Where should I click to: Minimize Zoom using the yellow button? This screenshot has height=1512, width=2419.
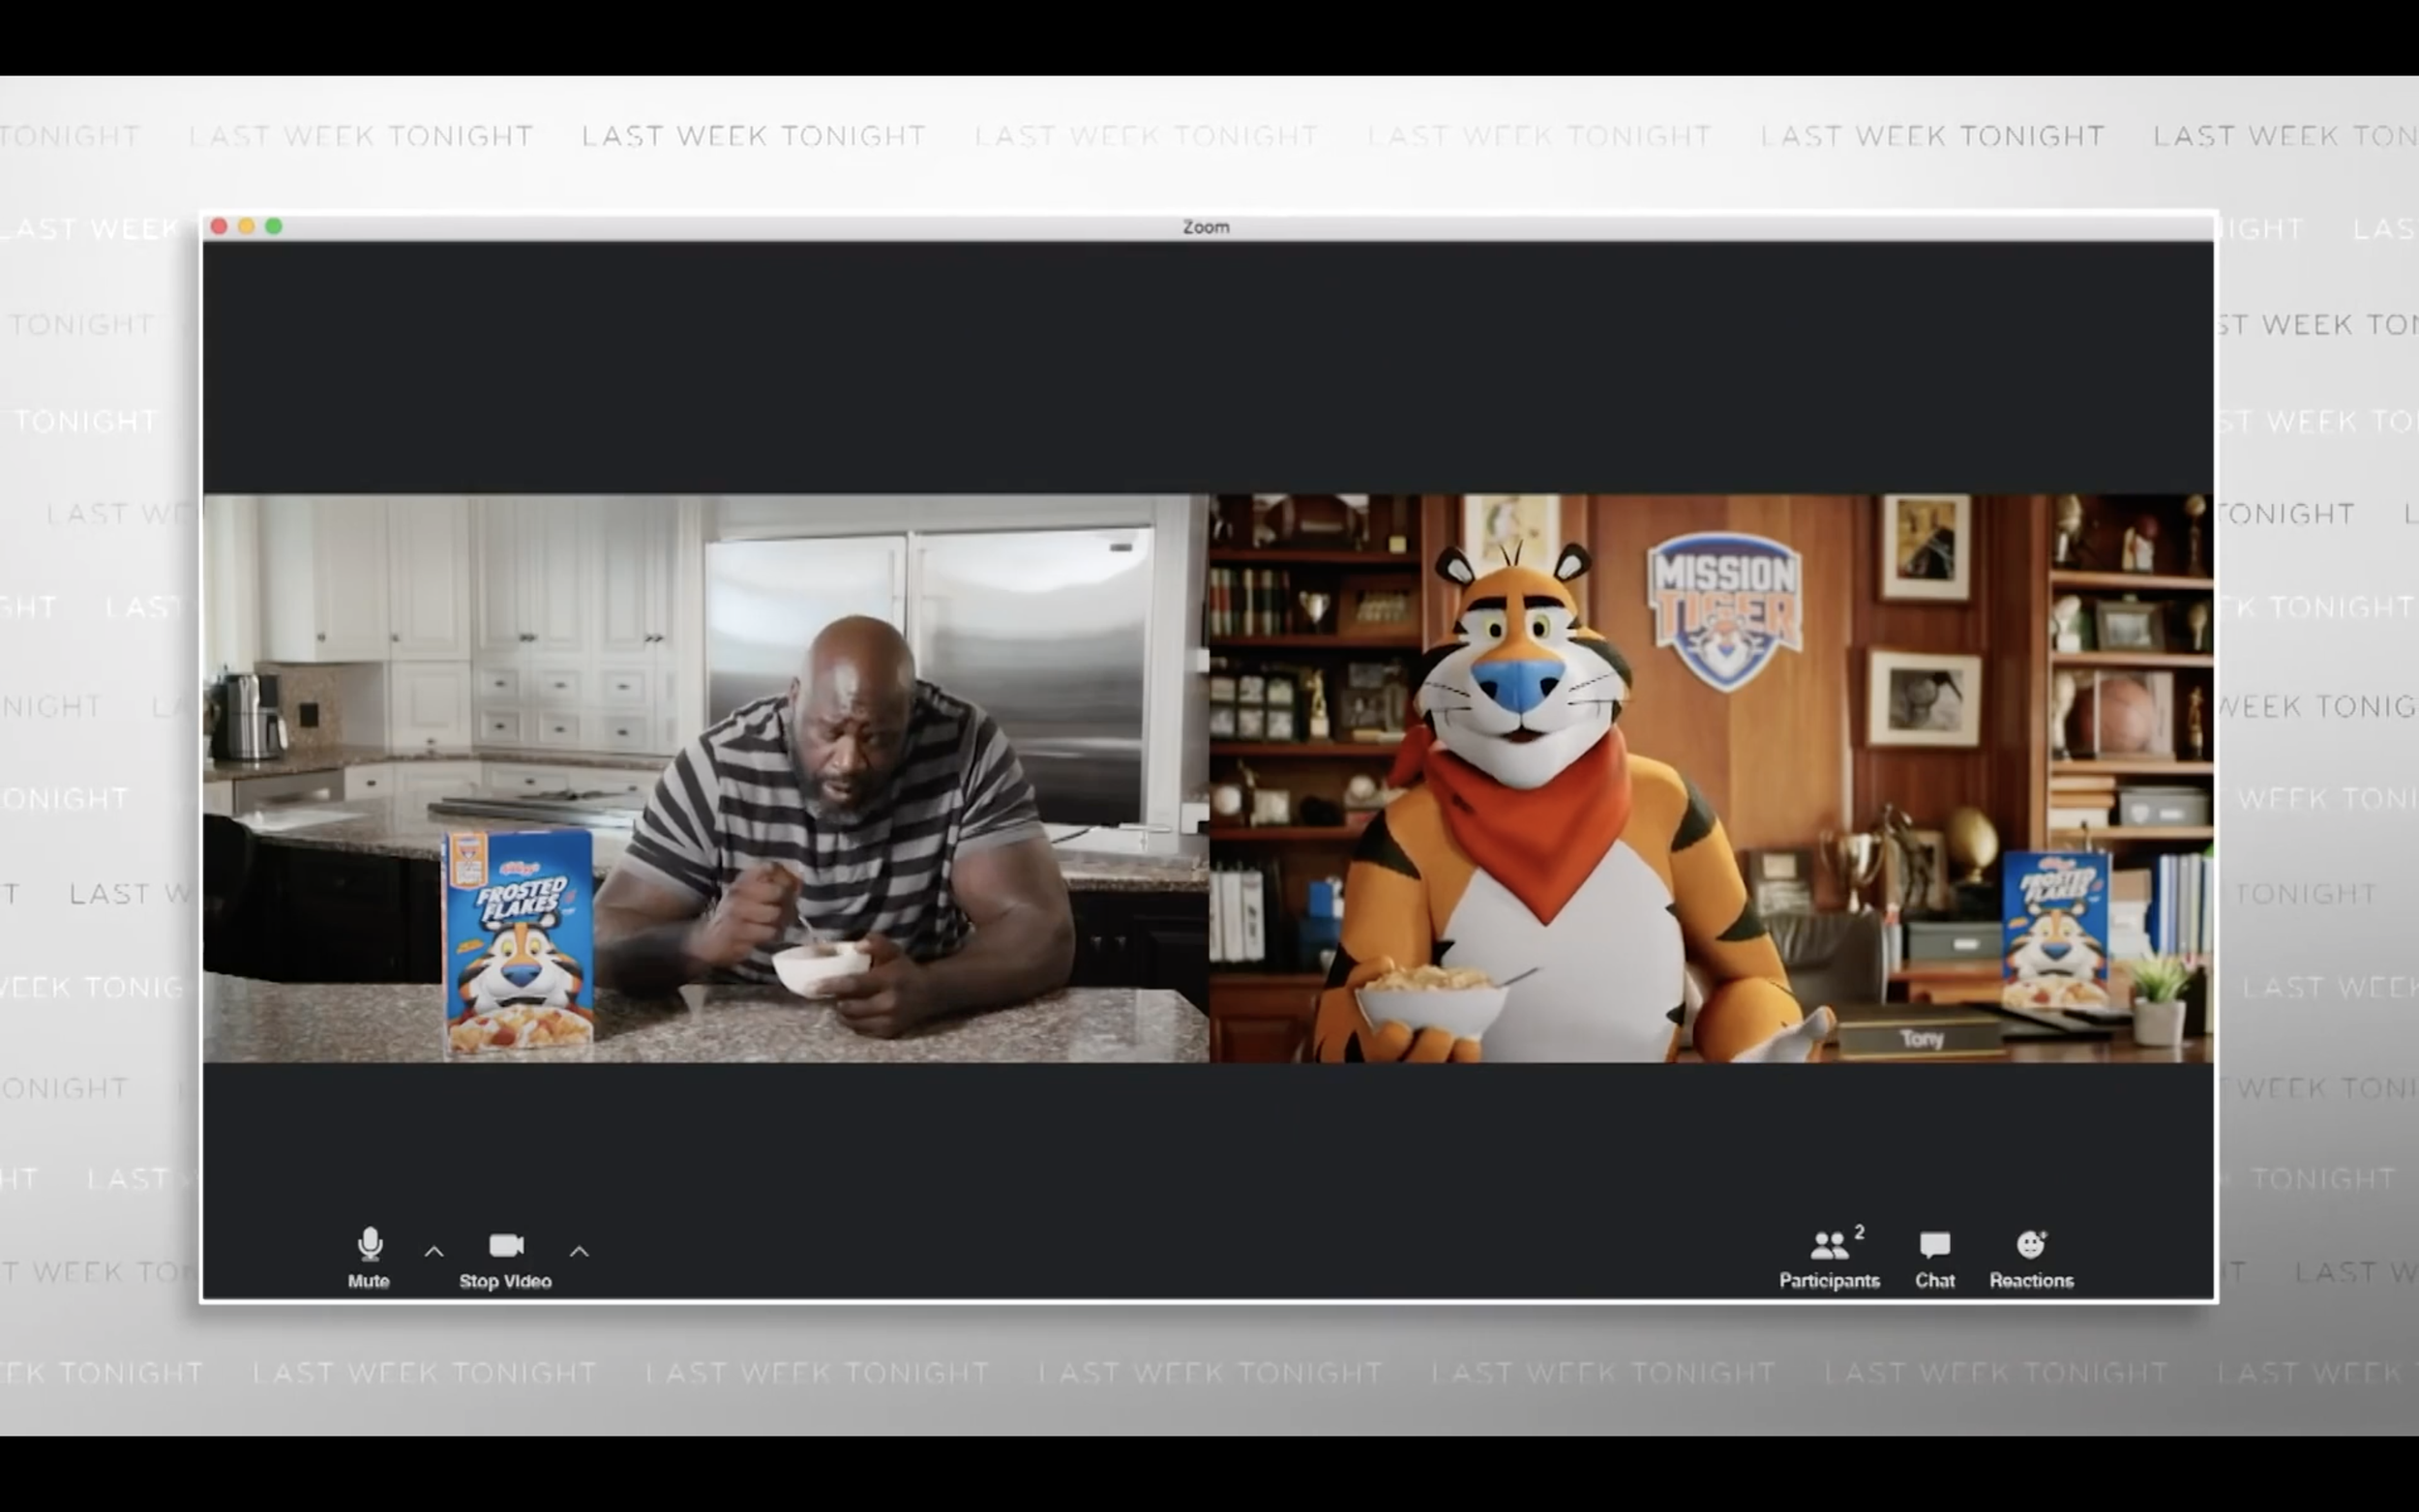(x=246, y=226)
